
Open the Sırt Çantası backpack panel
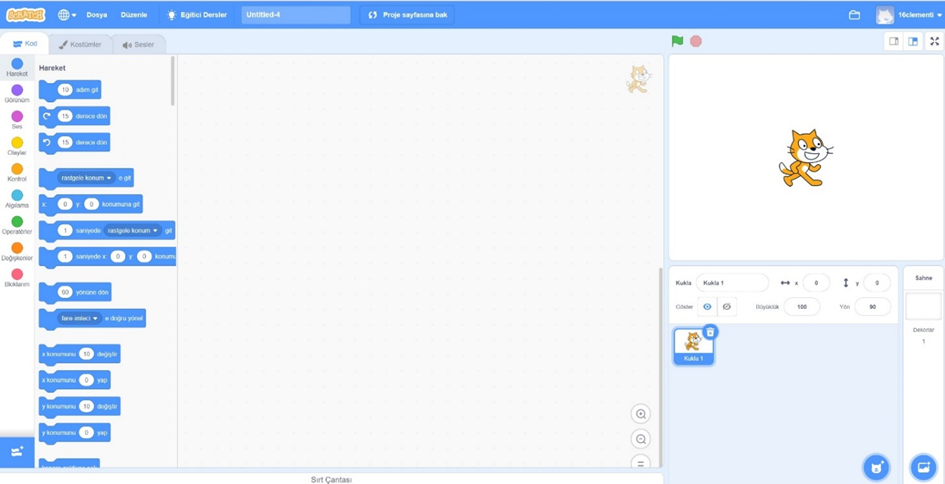(331, 480)
